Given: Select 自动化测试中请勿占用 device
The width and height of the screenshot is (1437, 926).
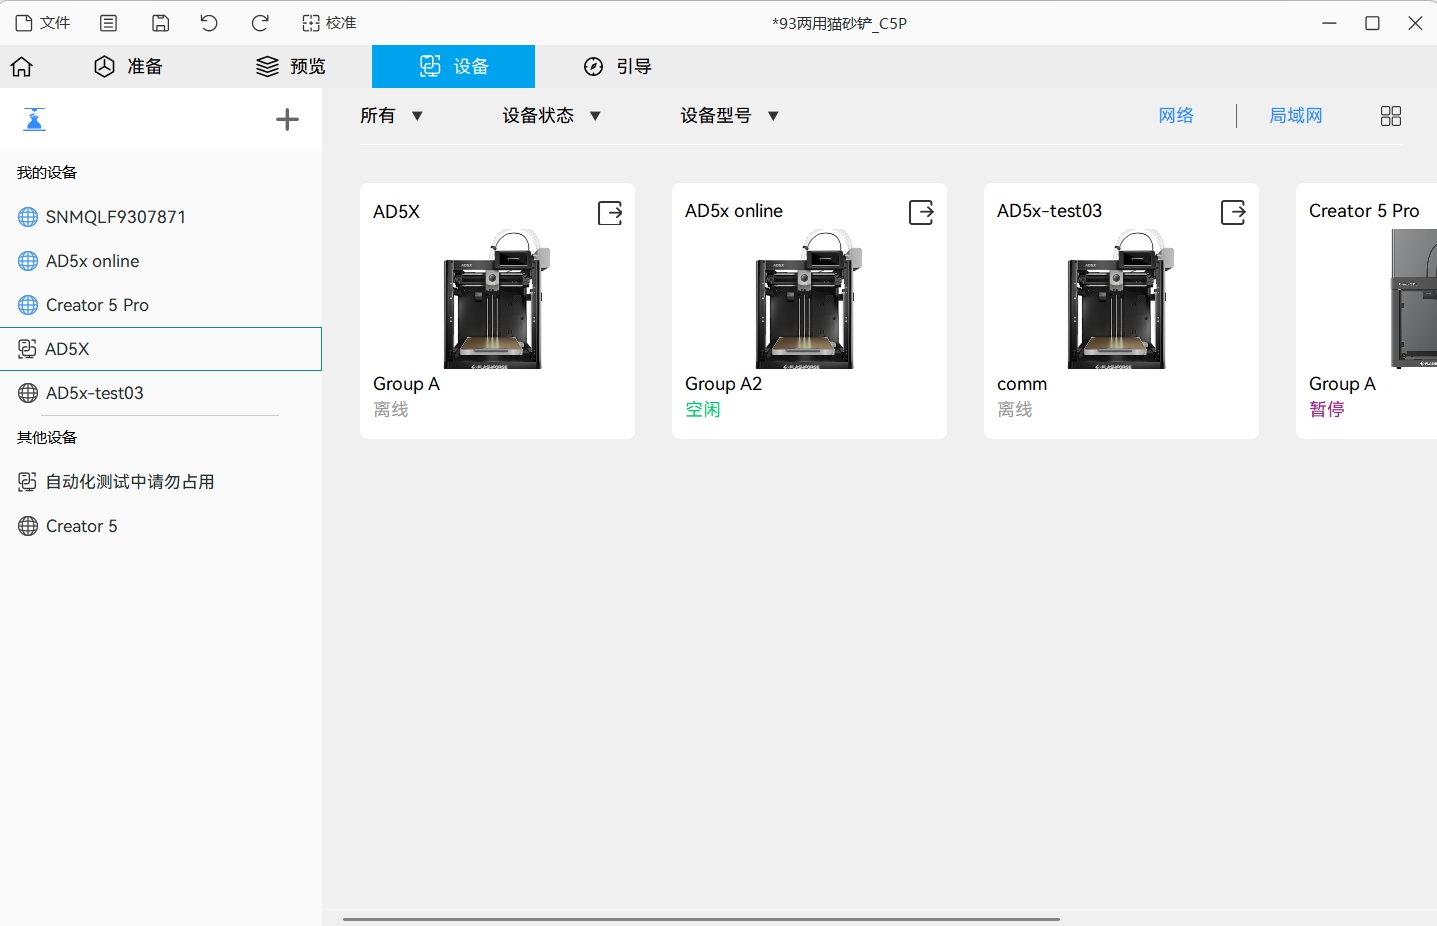Looking at the screenshot, I should (161, 482).
